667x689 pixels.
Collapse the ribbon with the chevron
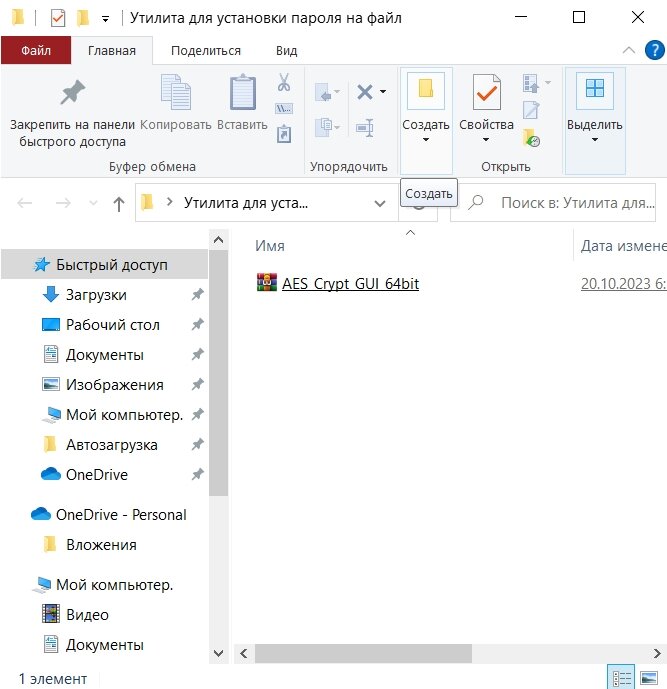coord(629,50)
